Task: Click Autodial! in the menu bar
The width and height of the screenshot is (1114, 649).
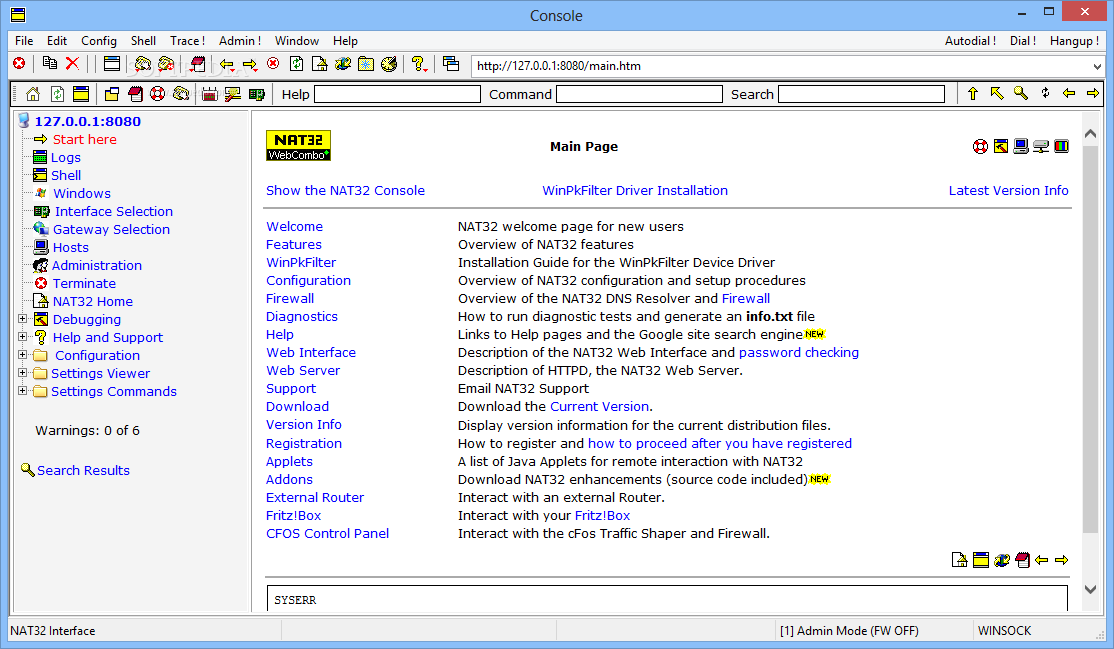Action: pos(970,41)
